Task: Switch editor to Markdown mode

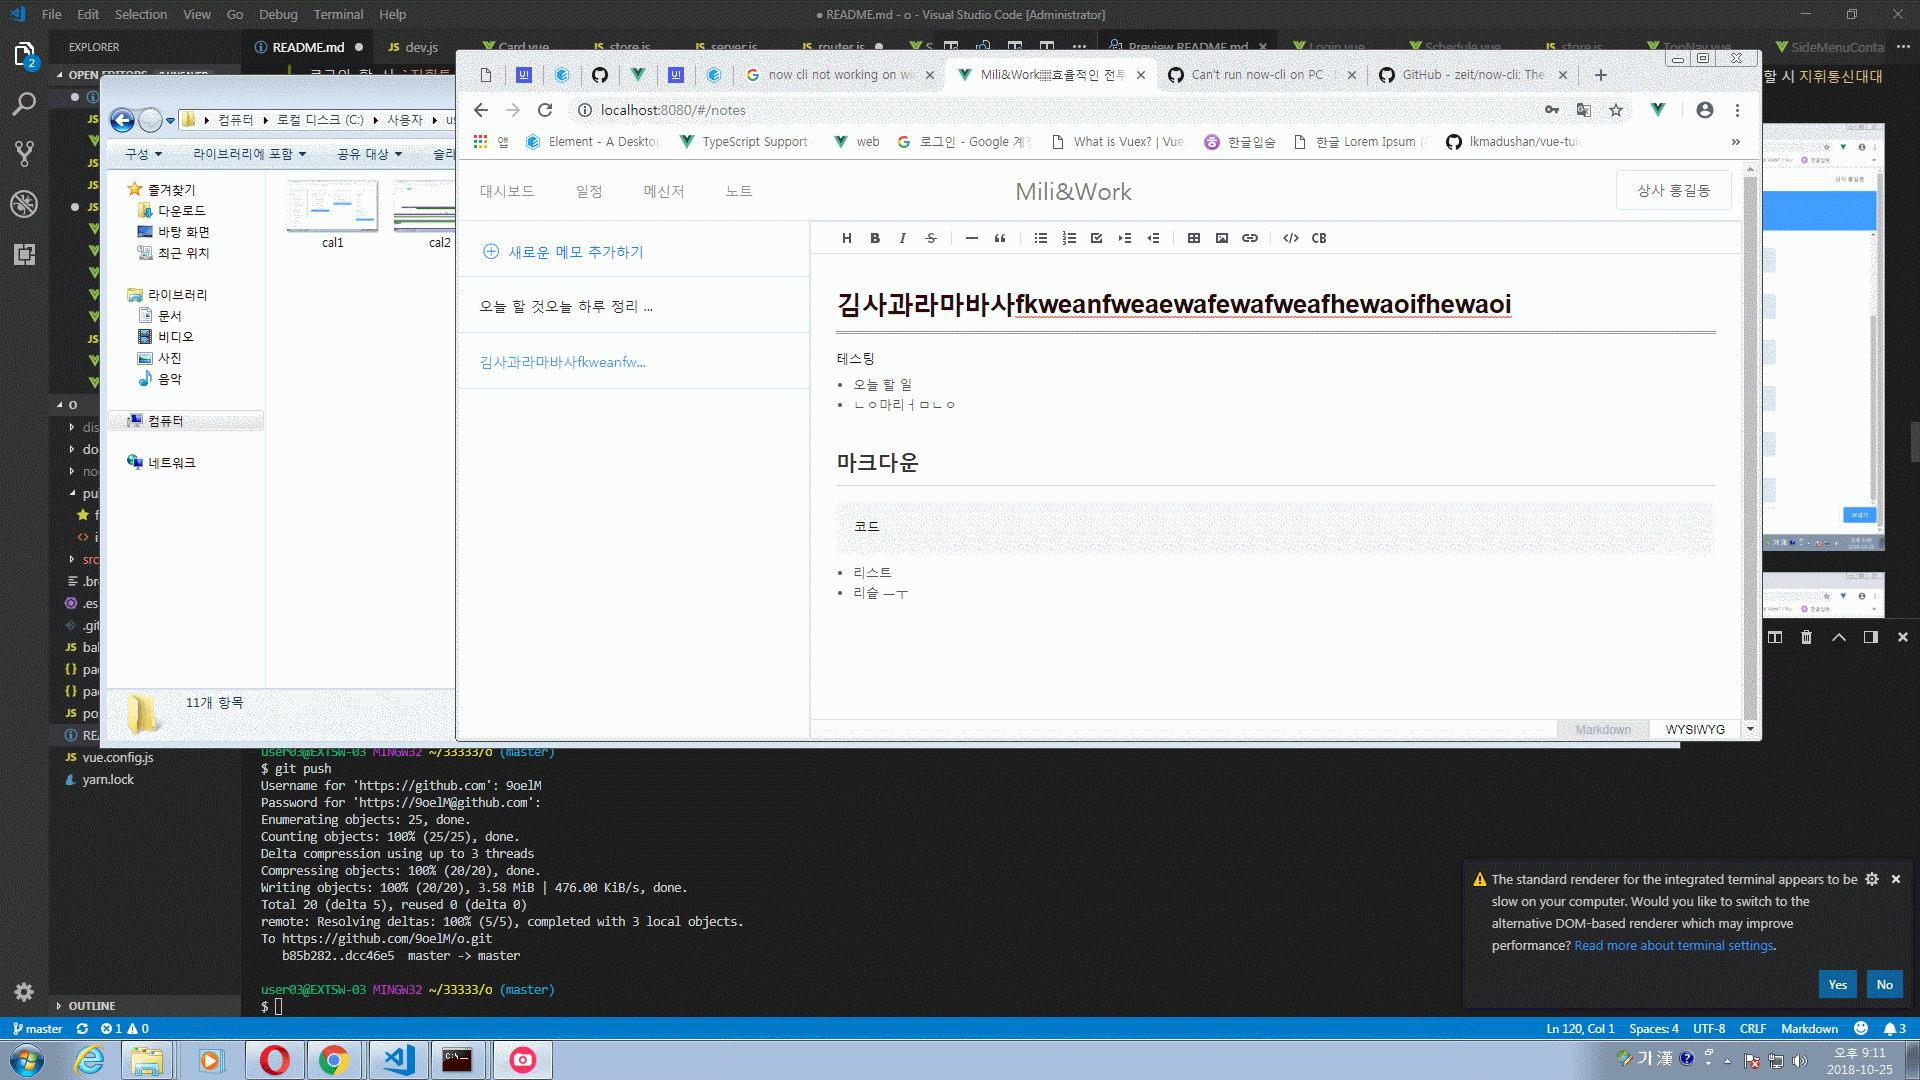Action: click(1603, 729)
